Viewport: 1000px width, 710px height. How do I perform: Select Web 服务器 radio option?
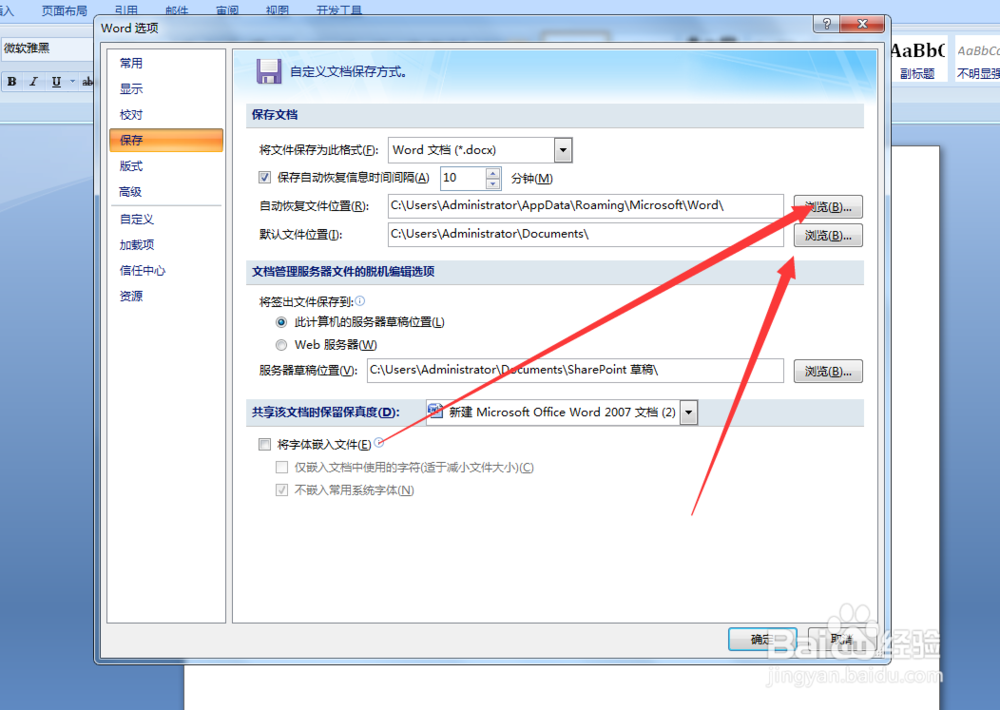click(x=281, y=345)
